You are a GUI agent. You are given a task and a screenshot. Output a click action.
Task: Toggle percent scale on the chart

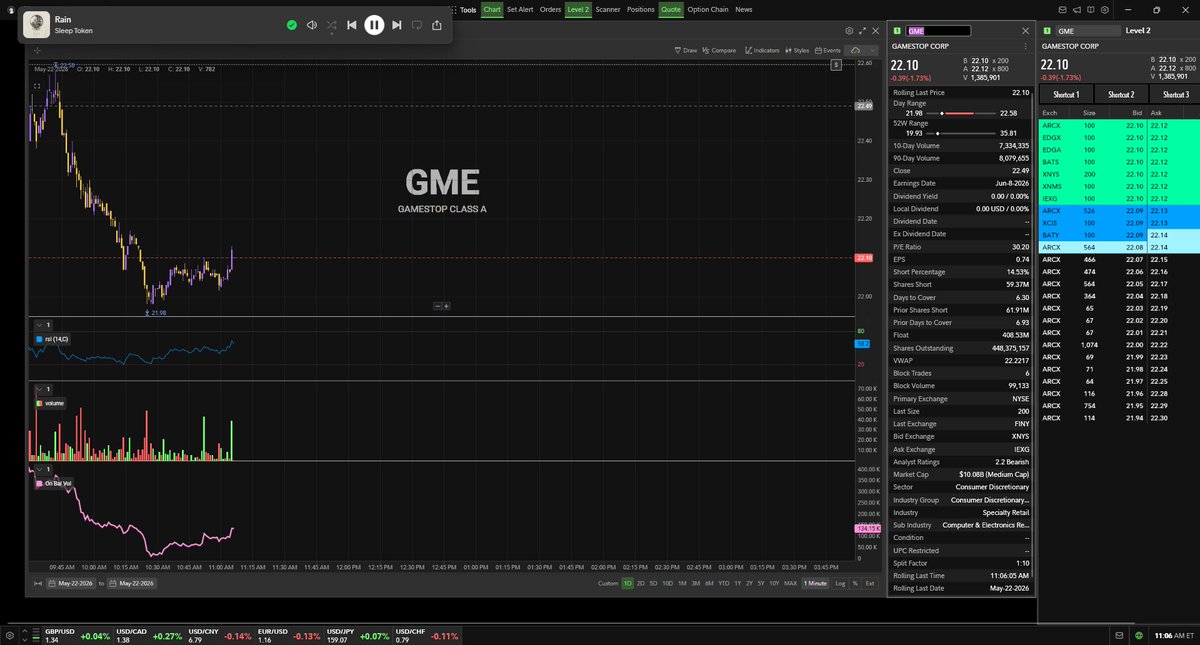(855, 583)
